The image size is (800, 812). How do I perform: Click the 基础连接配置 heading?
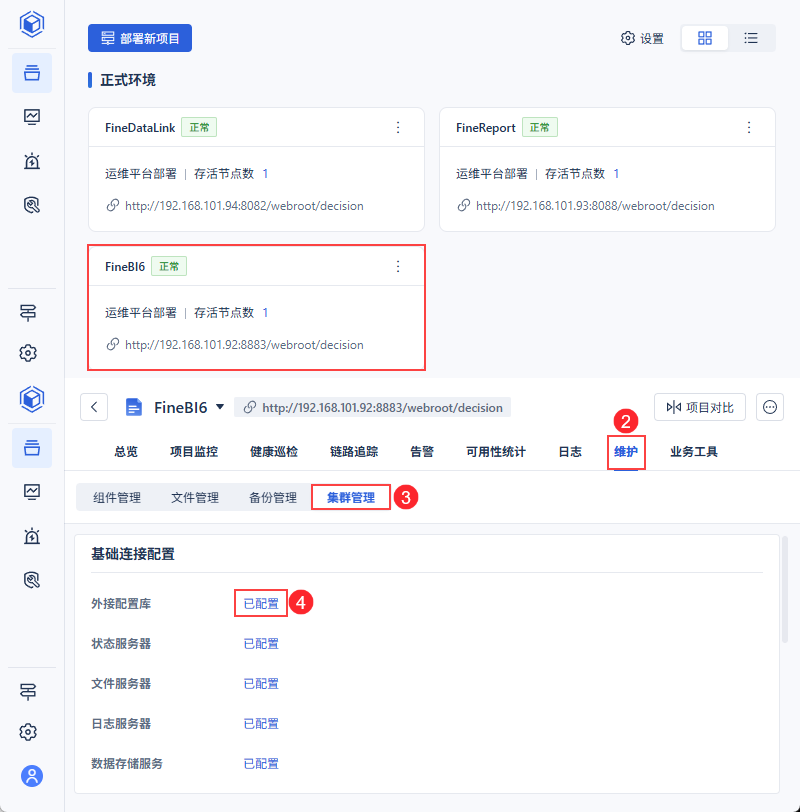(x=133, y=554)
